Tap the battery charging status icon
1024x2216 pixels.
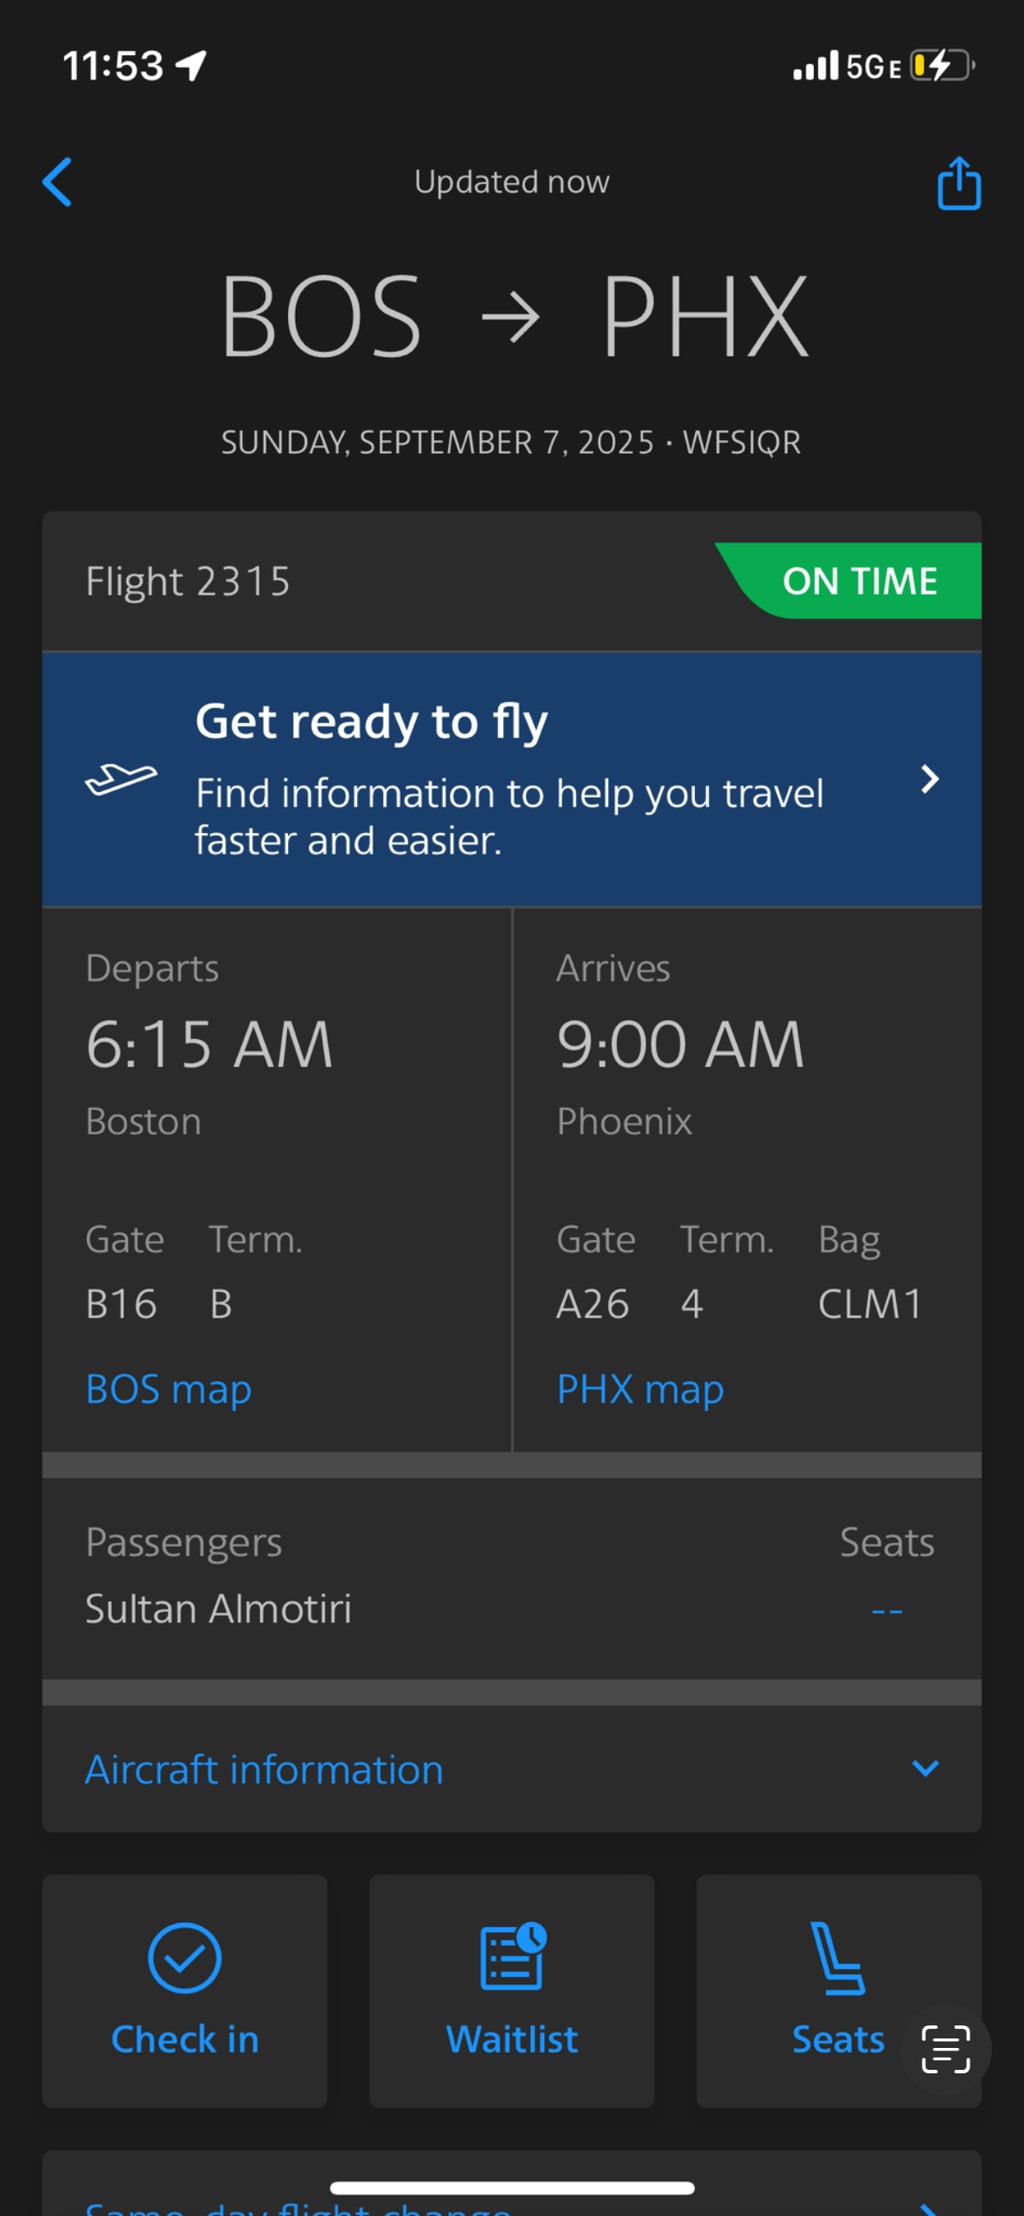click(x=940, y=66)
